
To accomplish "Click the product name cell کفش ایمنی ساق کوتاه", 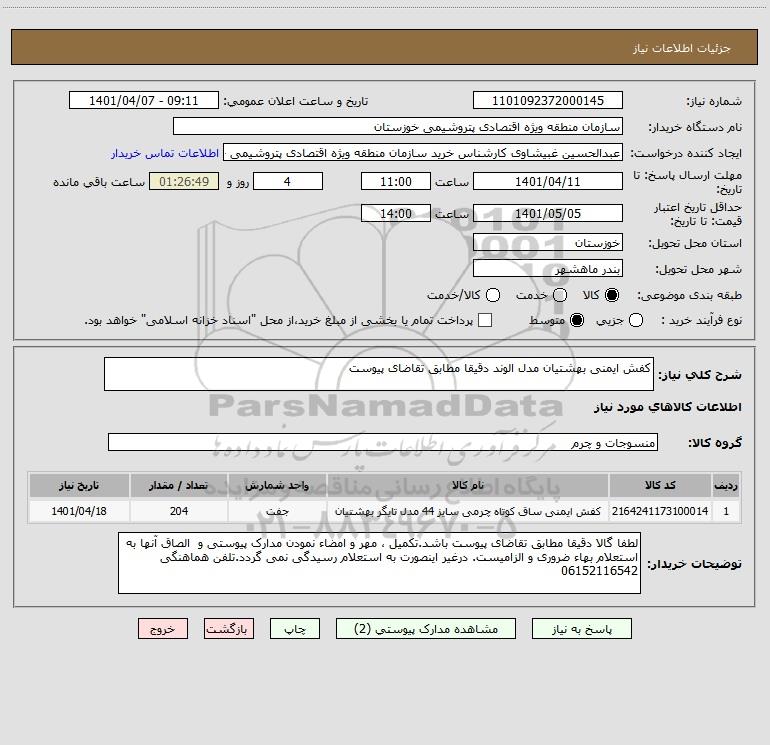I will [468, 511].
